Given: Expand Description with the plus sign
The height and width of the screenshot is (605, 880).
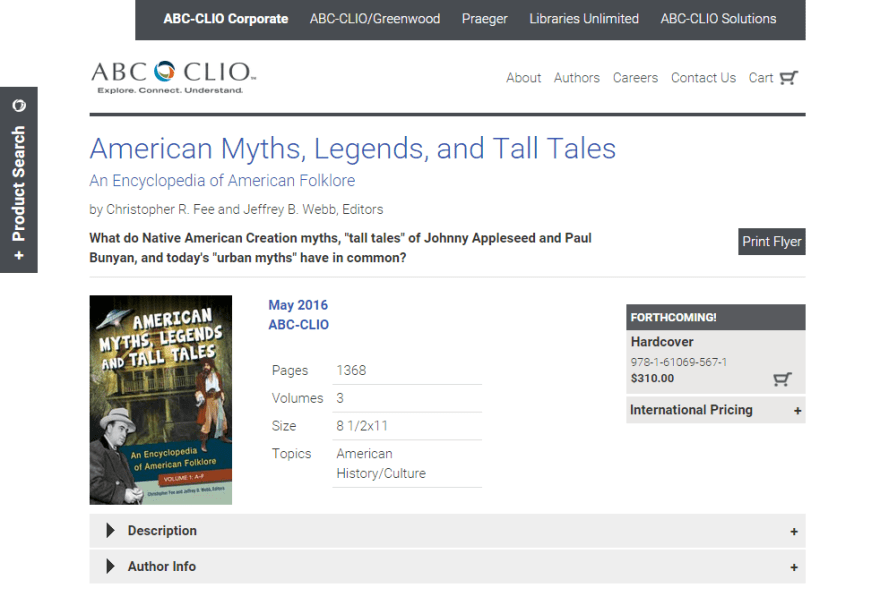Looking at the screenshot, I should [x=794, y=532].
